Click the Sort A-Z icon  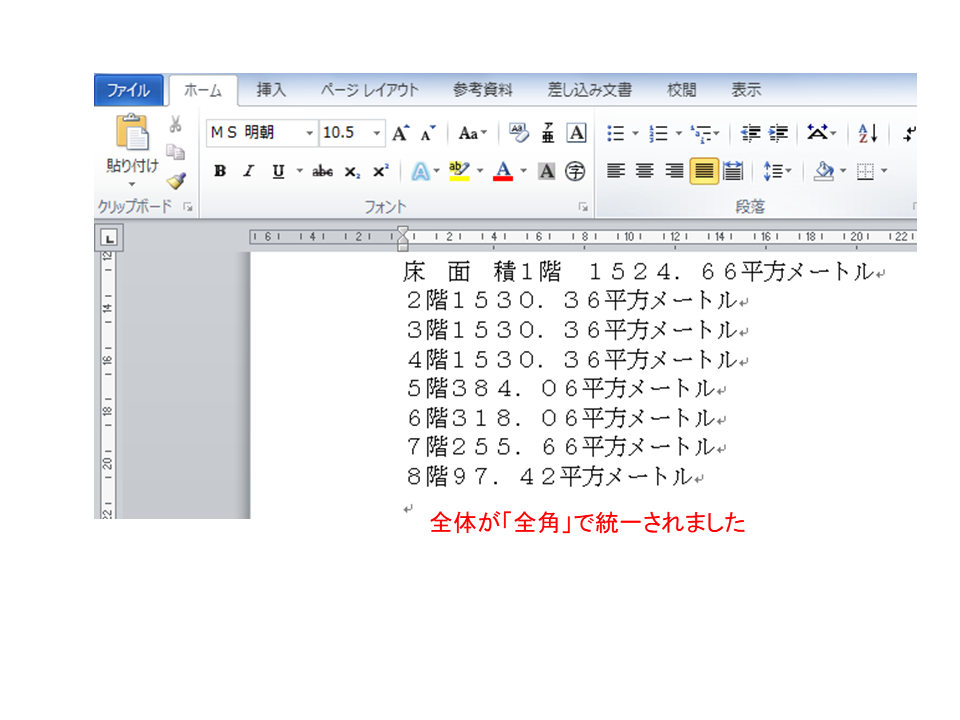pos(868,133)
